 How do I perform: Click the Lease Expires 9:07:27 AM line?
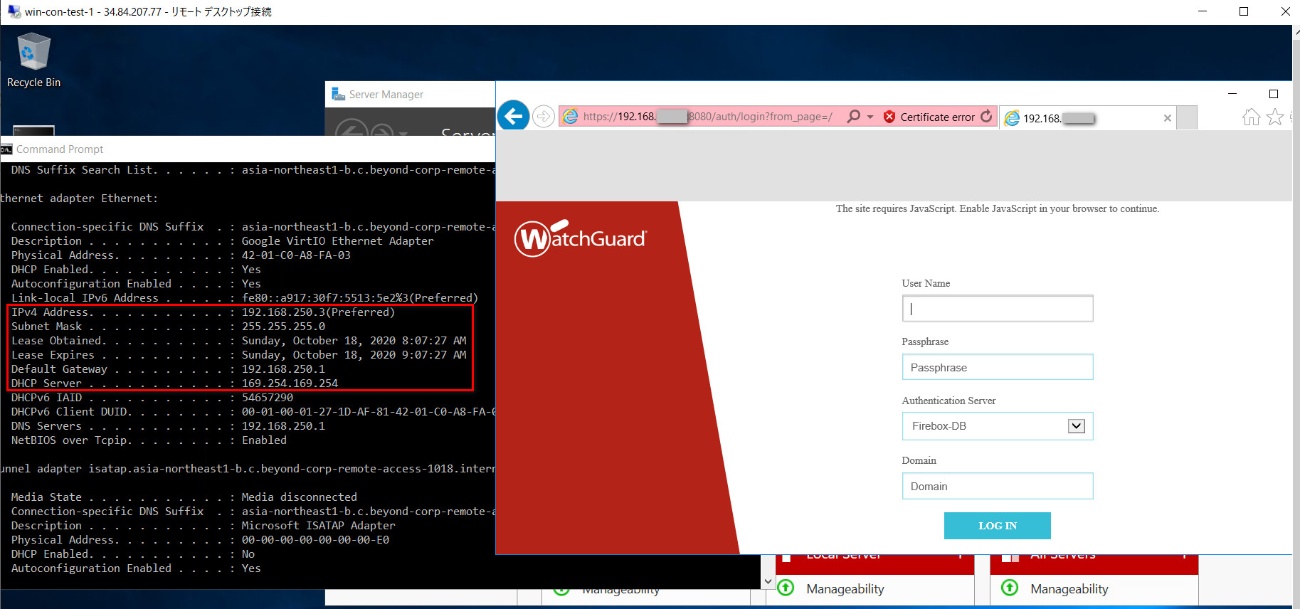point(238,355)
